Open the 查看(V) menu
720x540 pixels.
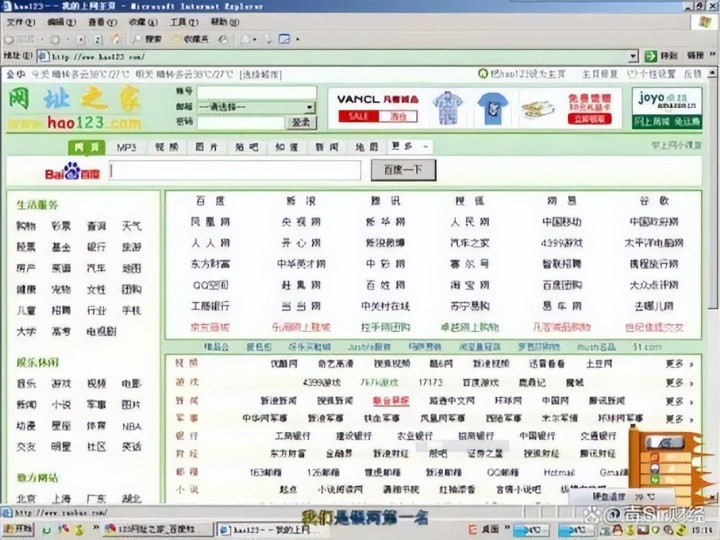(102, 22)
